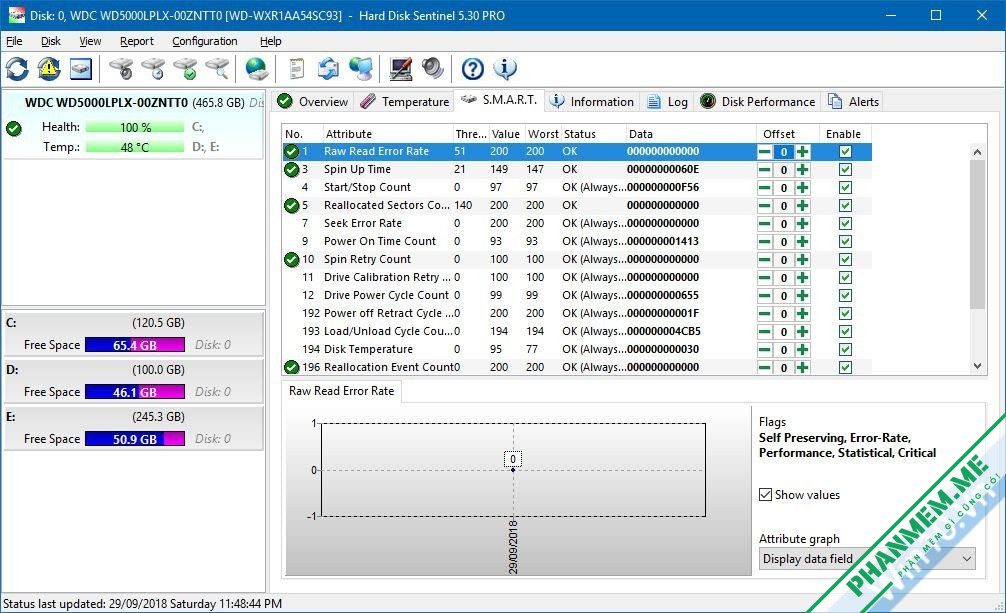Open the Configuration menu
Image resolution: width=1006 pixels, height=613 pixels.
click(205, 41)
